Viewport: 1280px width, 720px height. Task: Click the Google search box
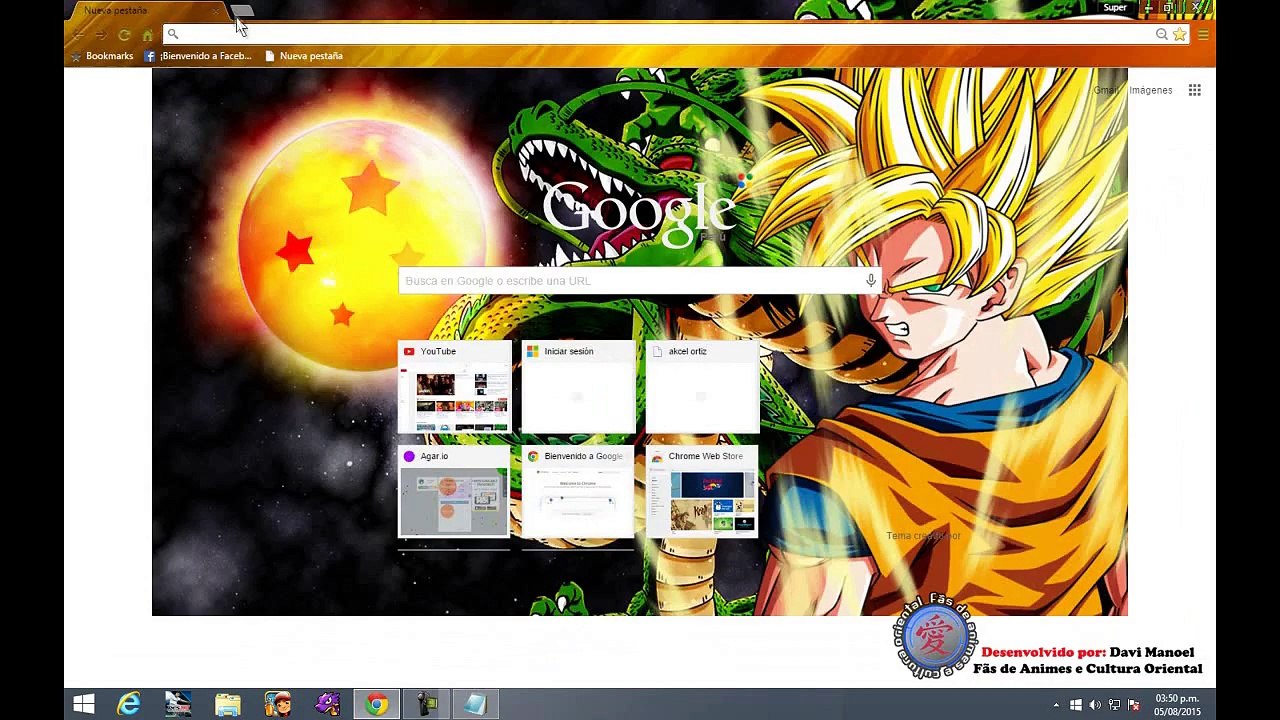click(x=640, y=281)
